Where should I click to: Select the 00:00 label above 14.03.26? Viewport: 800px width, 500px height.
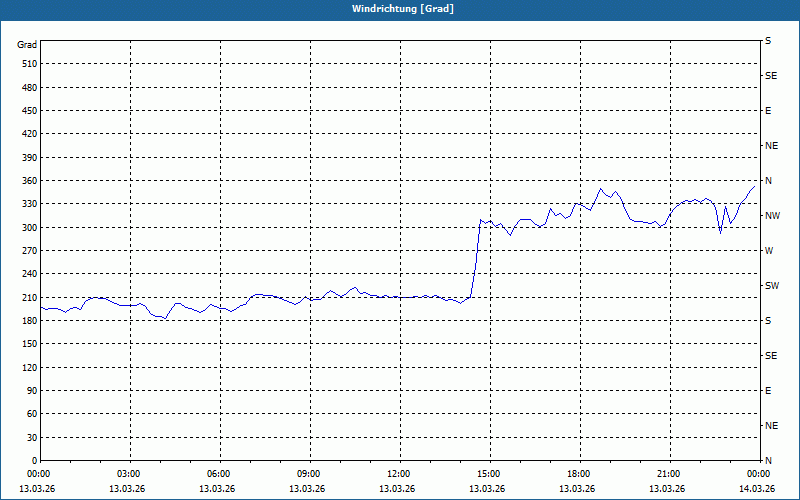point(757,474)
